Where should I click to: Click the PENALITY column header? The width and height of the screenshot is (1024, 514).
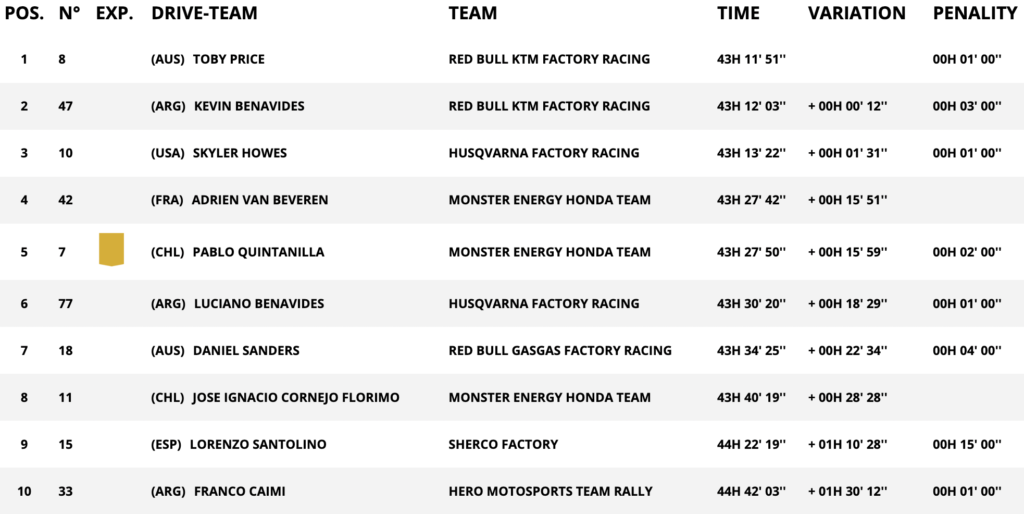coord(975,14)
